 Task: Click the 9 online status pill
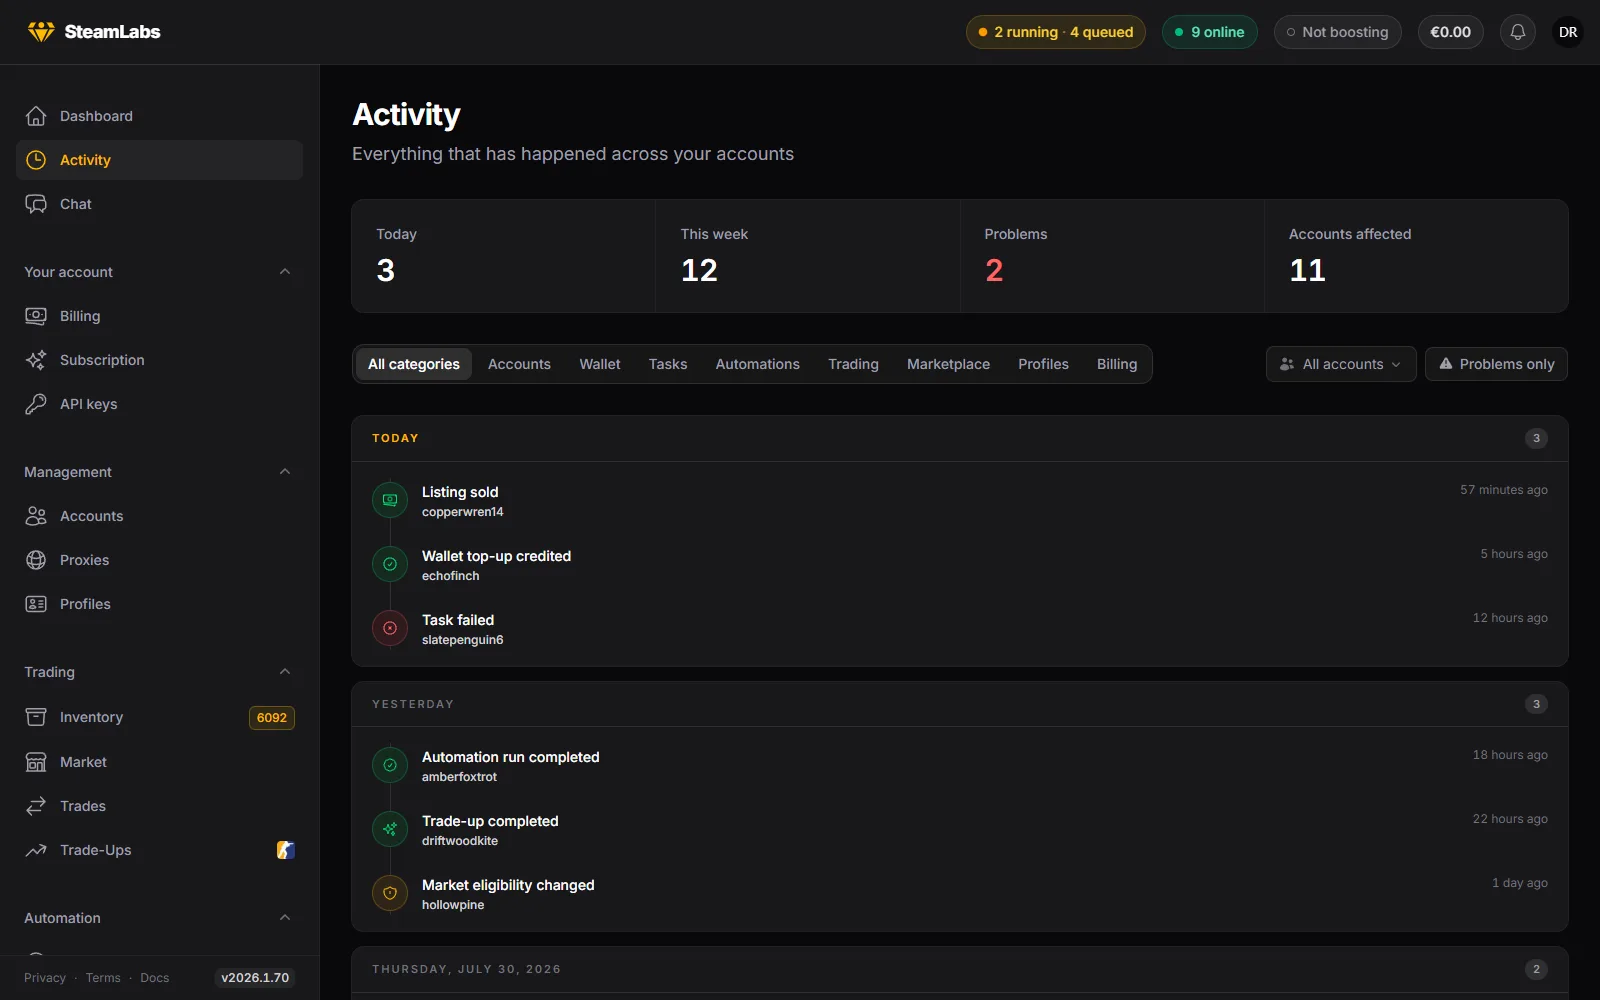pyautogui.click(x=1210, y=32)
